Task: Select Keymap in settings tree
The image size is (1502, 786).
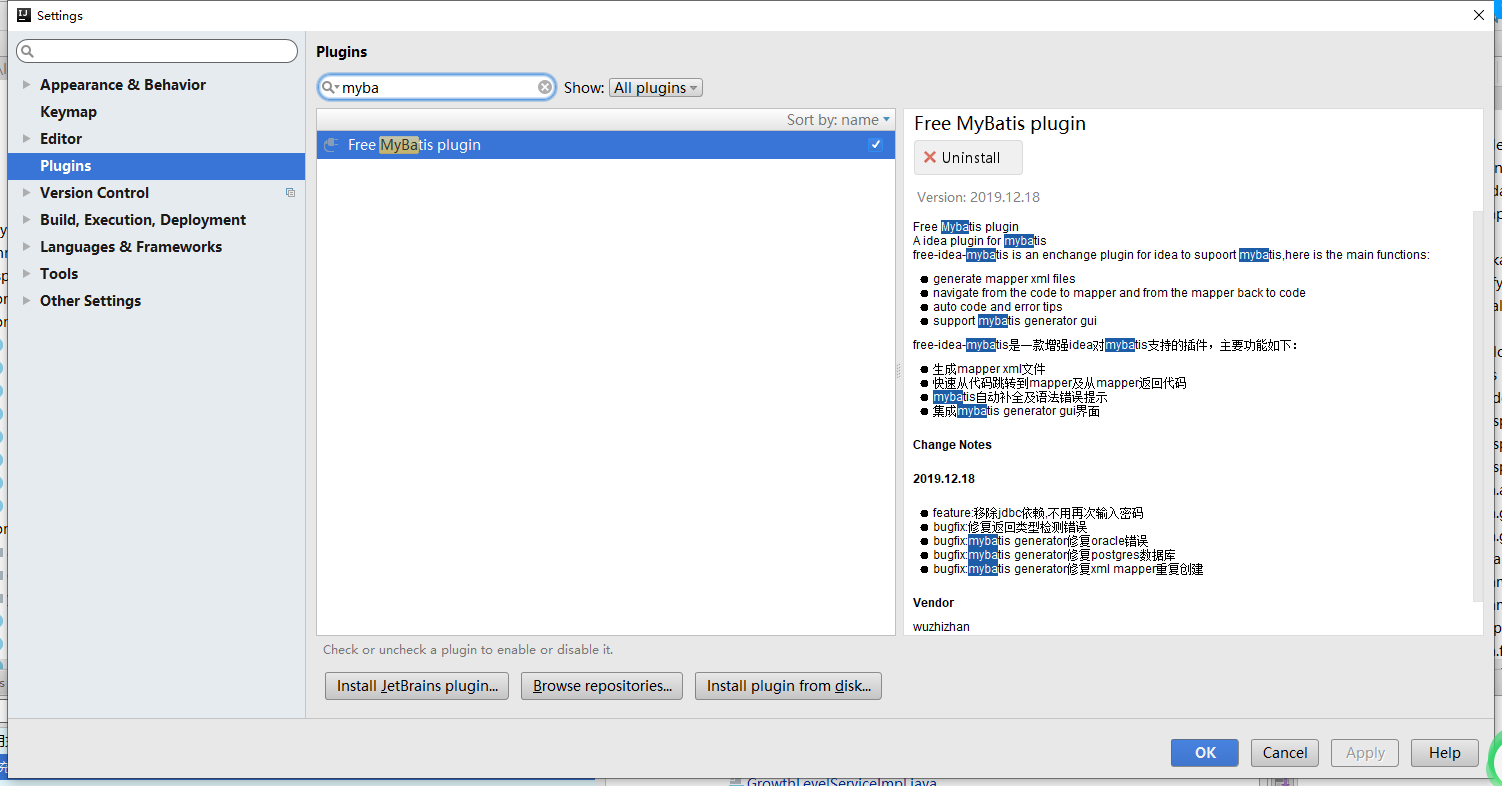Action: click(68, 112)
